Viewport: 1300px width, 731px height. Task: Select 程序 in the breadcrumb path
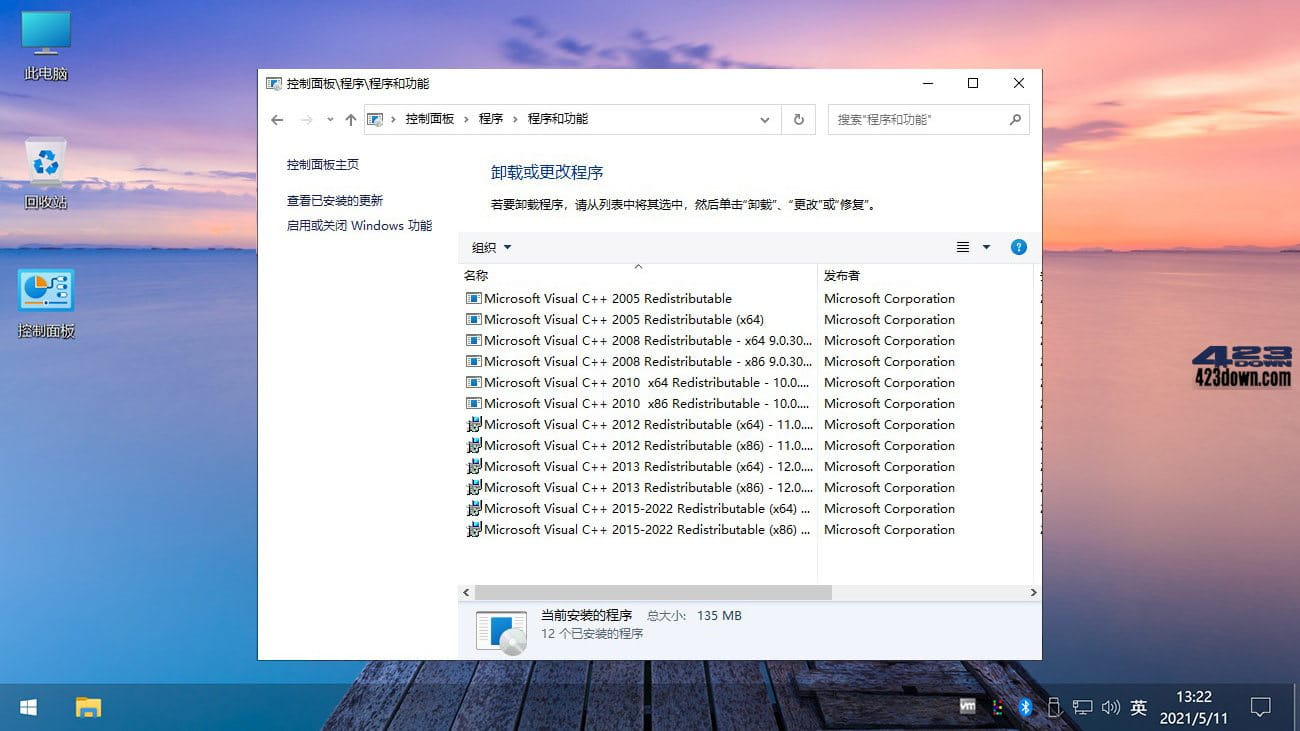[490, 119]
